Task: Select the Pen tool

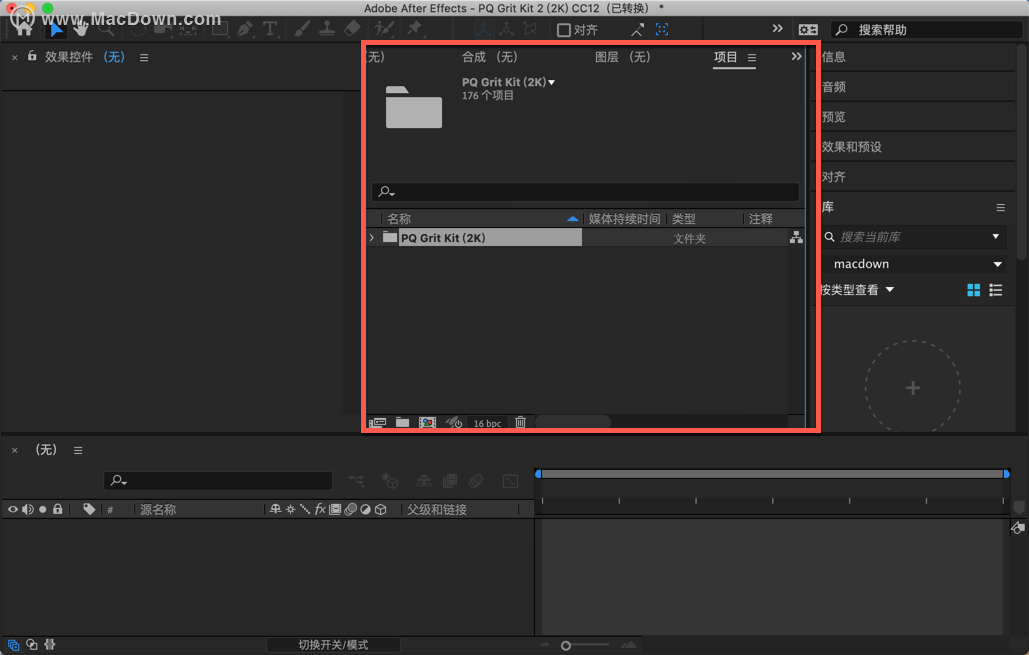Action: tap(245, 29)
